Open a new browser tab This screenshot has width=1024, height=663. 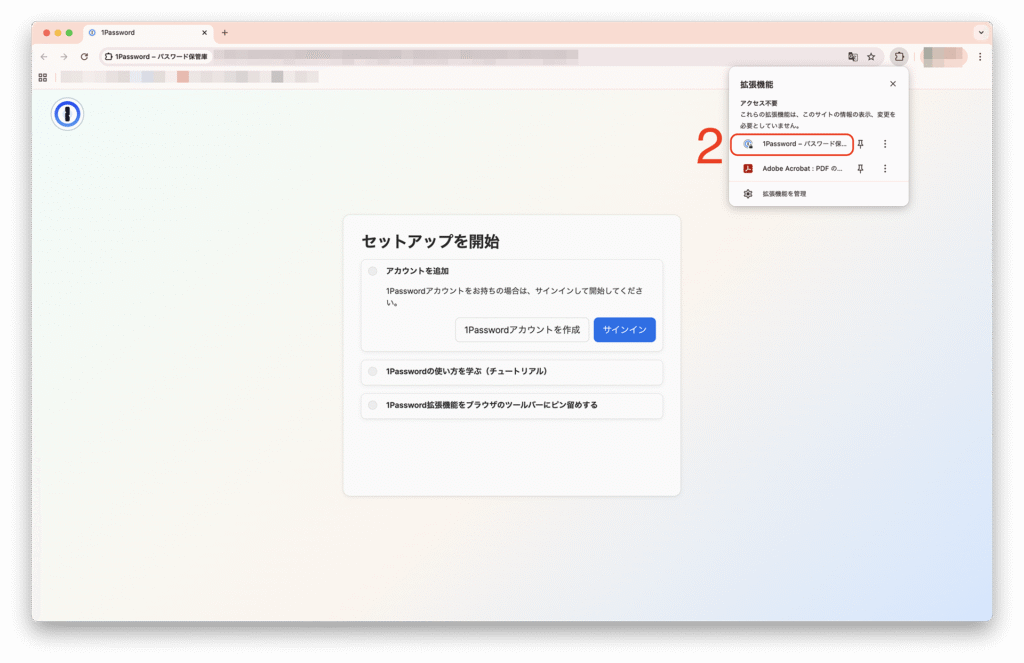225,33
